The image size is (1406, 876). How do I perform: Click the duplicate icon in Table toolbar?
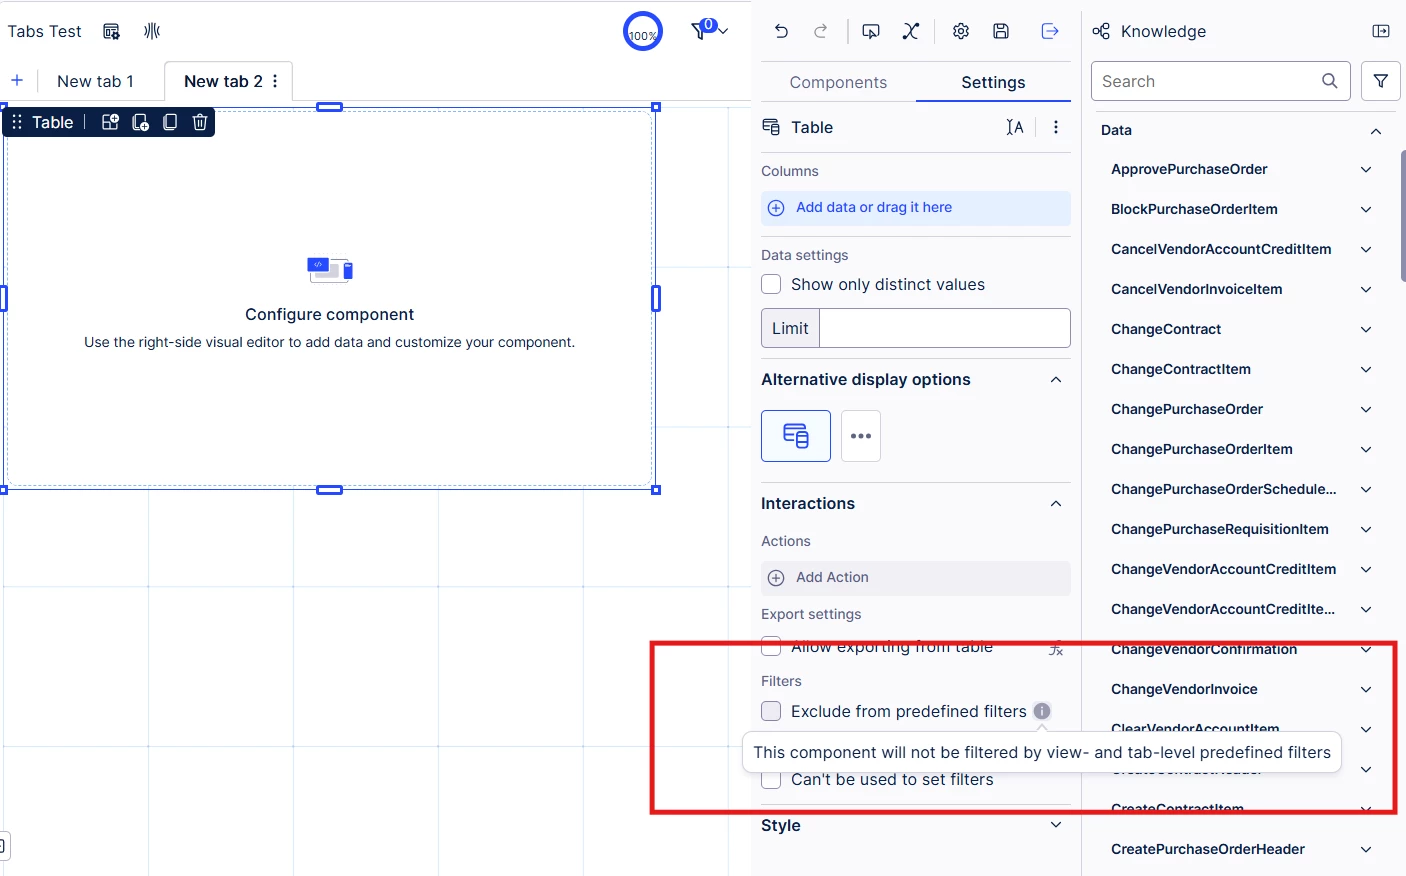pyautogui.click(x=170, y=122)
